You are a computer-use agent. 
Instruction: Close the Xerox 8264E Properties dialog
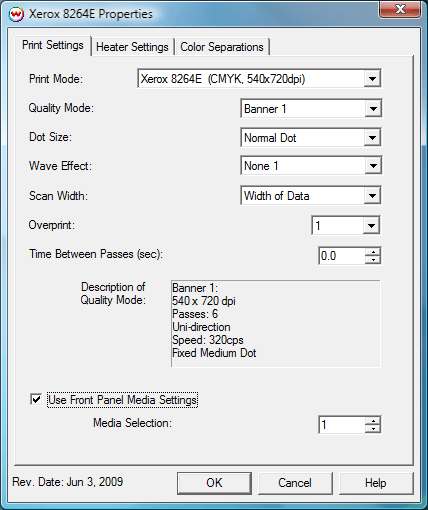coord(400,9)
